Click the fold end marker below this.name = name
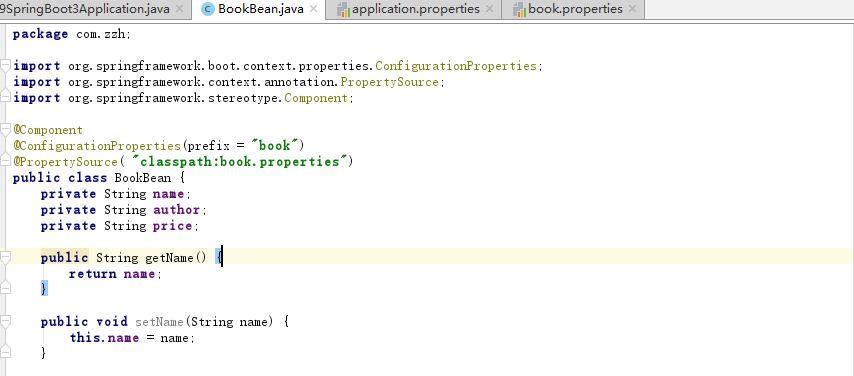Viewport: 854px width, 376px height. coord(5,352)
